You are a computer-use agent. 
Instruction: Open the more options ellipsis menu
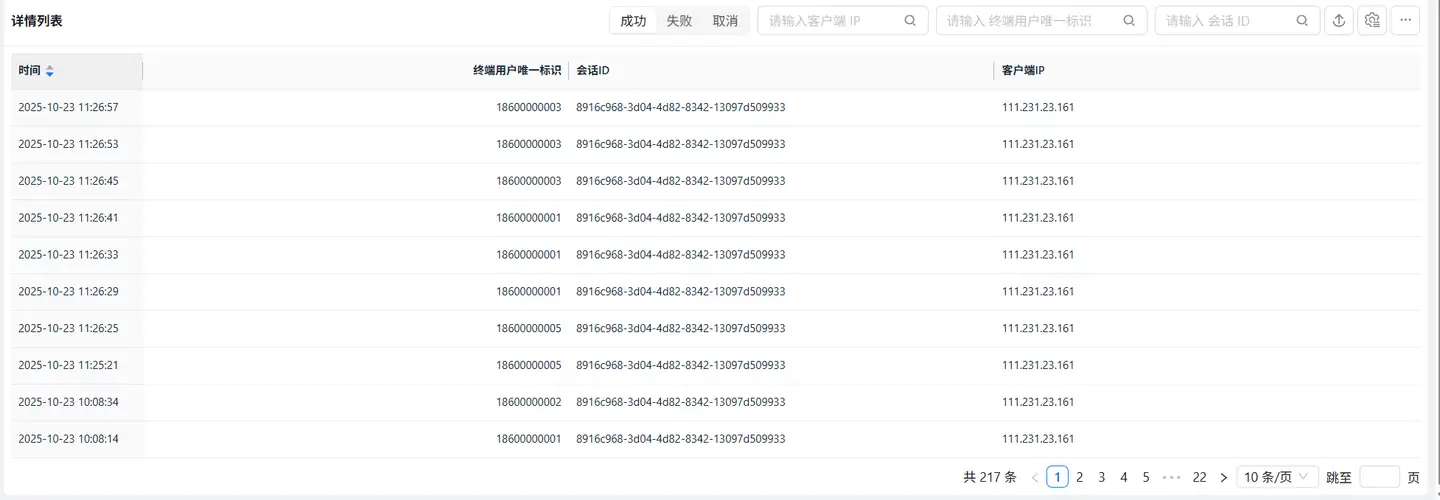1405,21
